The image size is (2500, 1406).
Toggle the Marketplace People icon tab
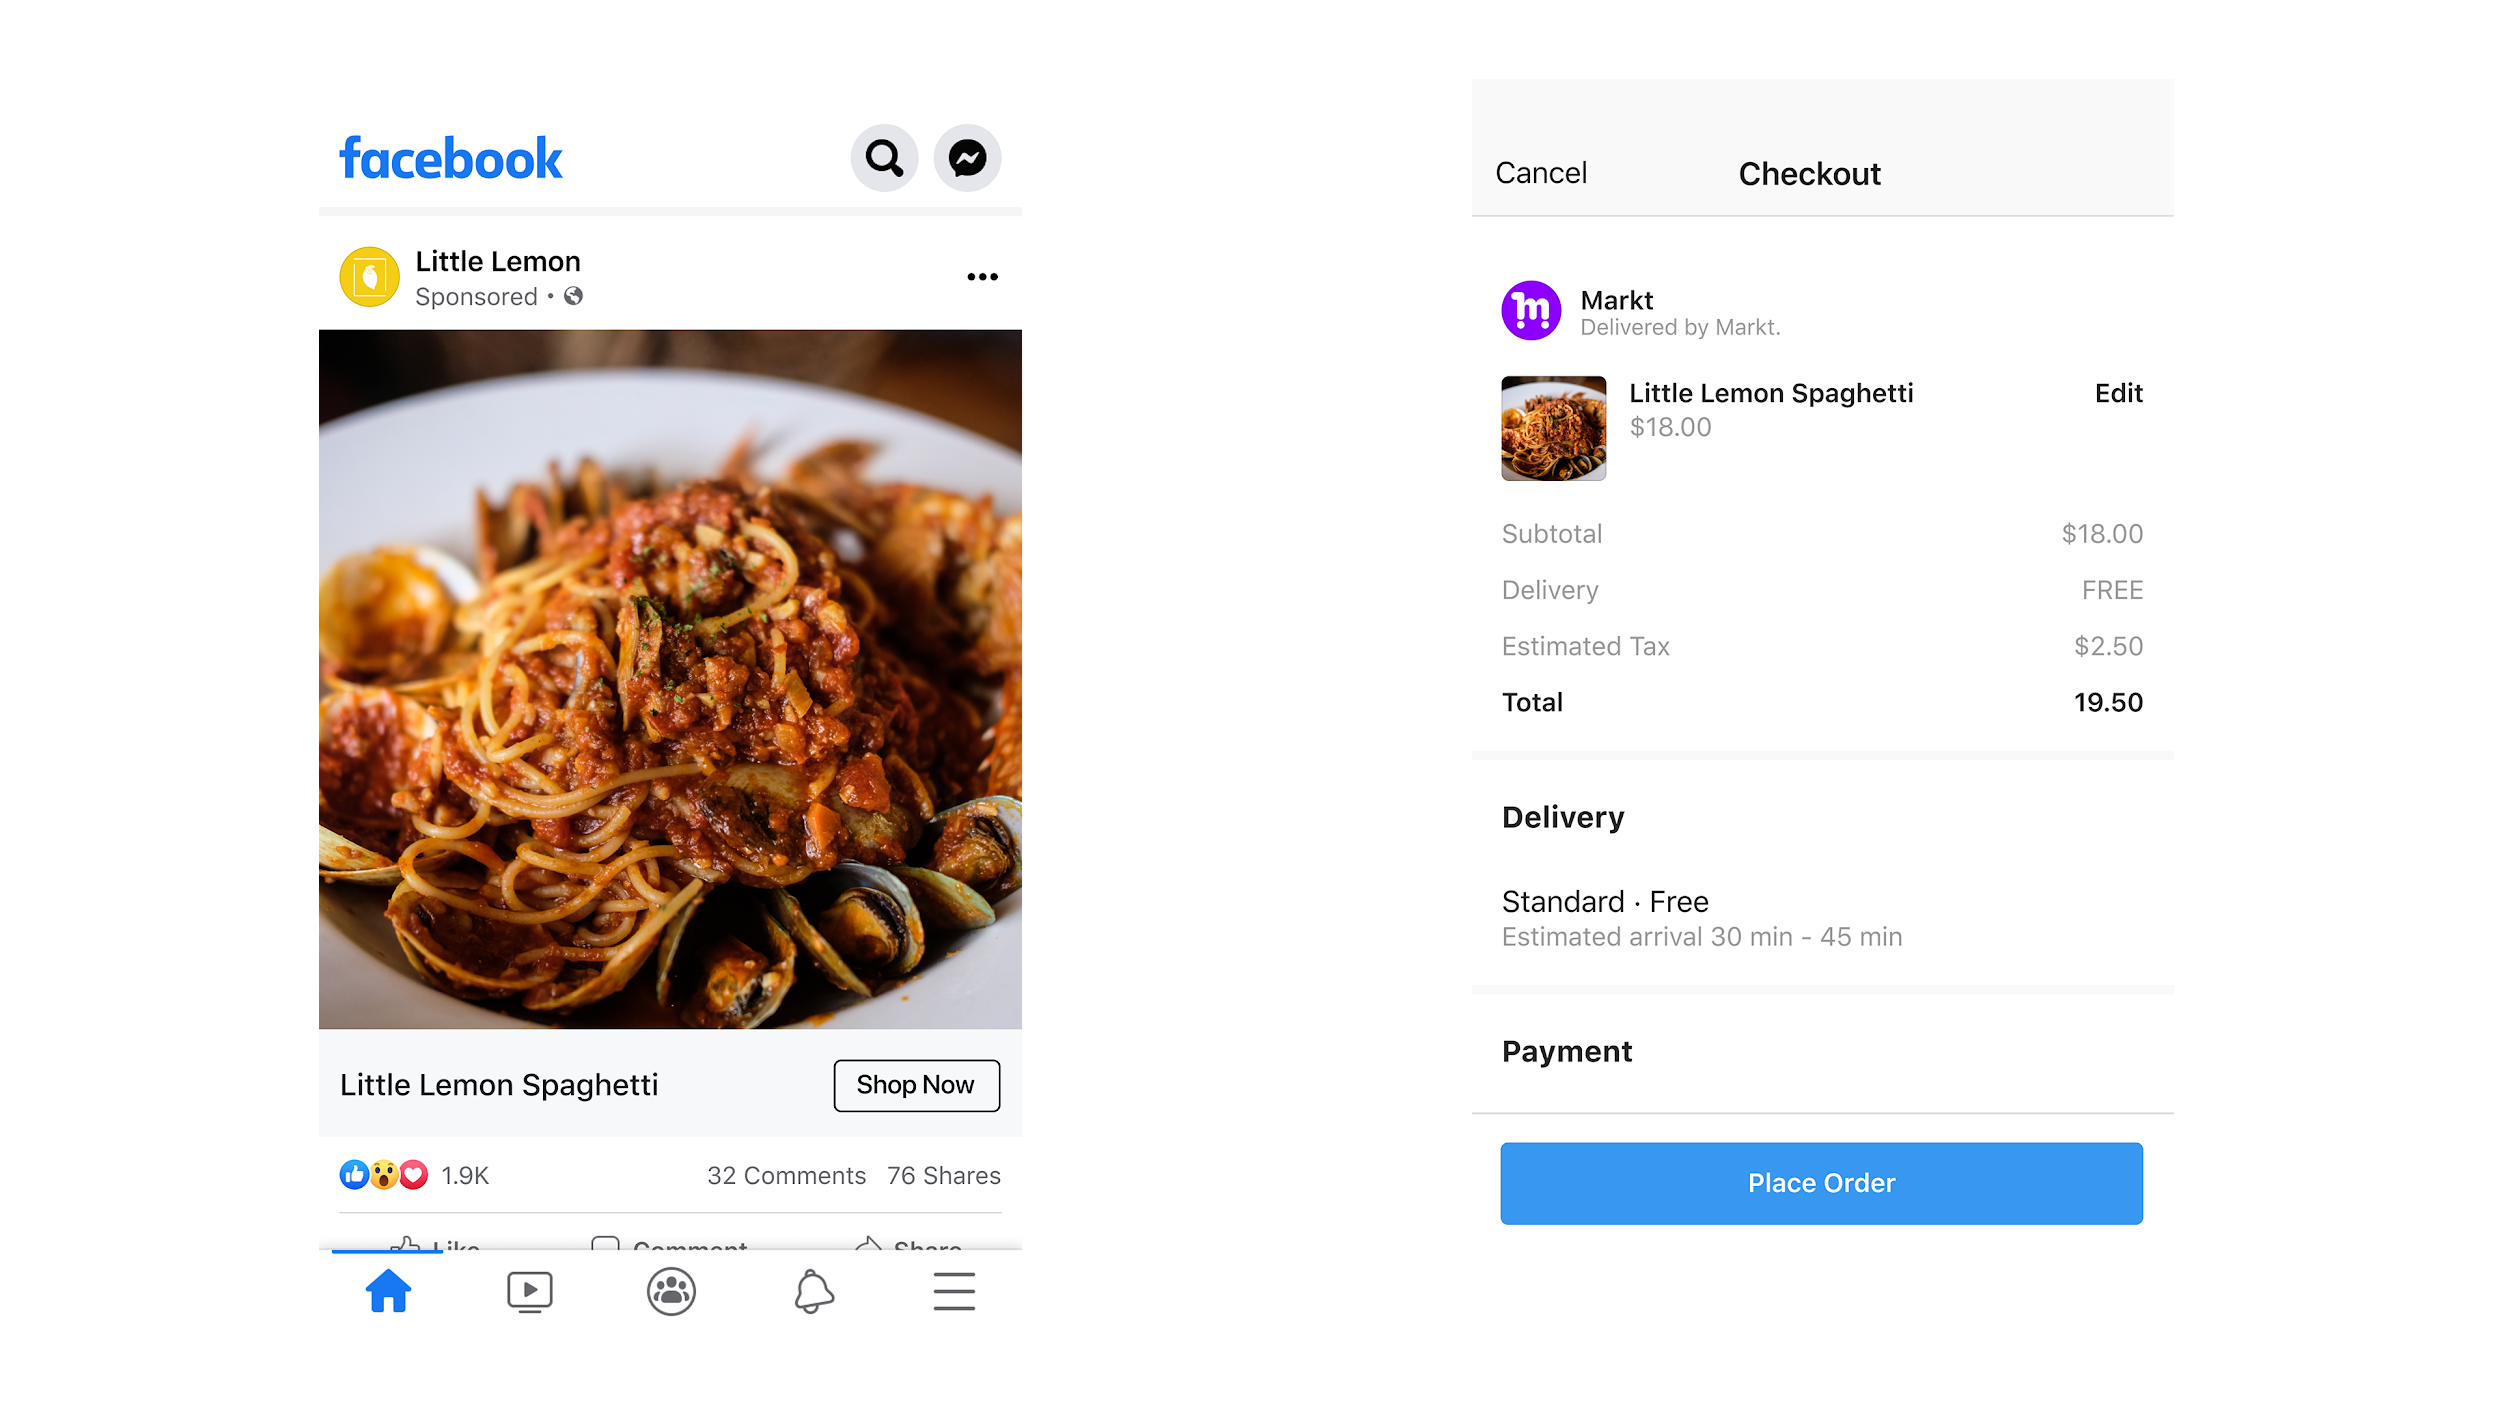(671, 1291)
